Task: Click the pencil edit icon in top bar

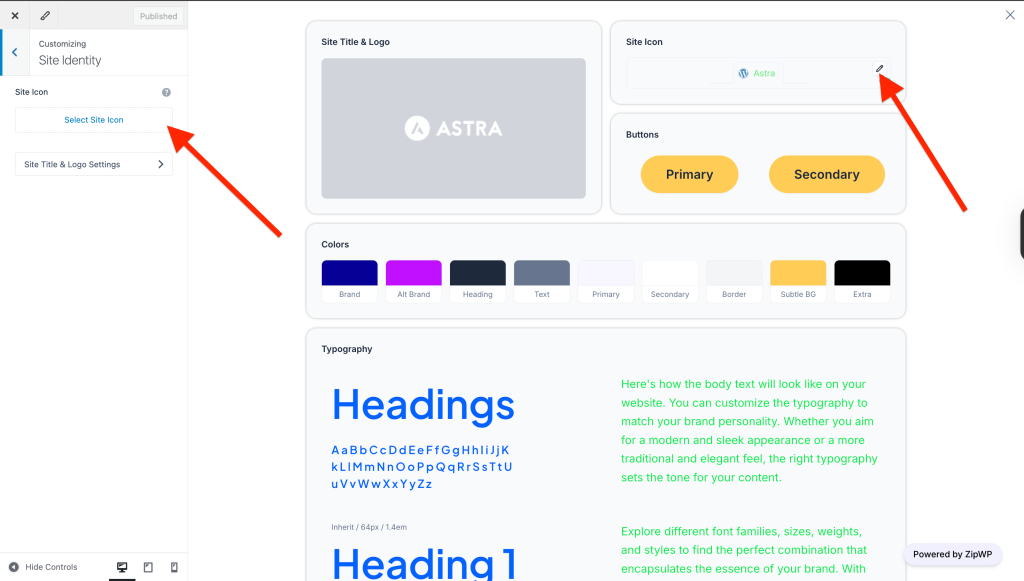Action: pos(45,16)
